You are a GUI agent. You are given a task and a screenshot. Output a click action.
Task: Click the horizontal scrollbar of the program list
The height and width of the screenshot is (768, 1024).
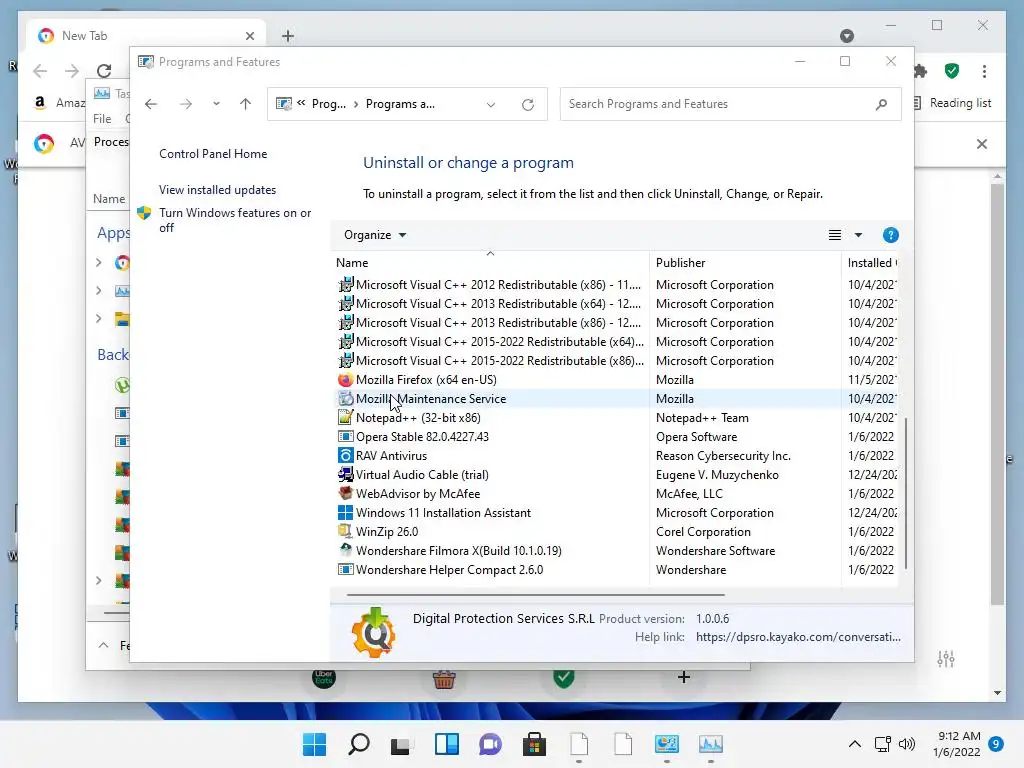pyautogui.click(x=536, y=595)
